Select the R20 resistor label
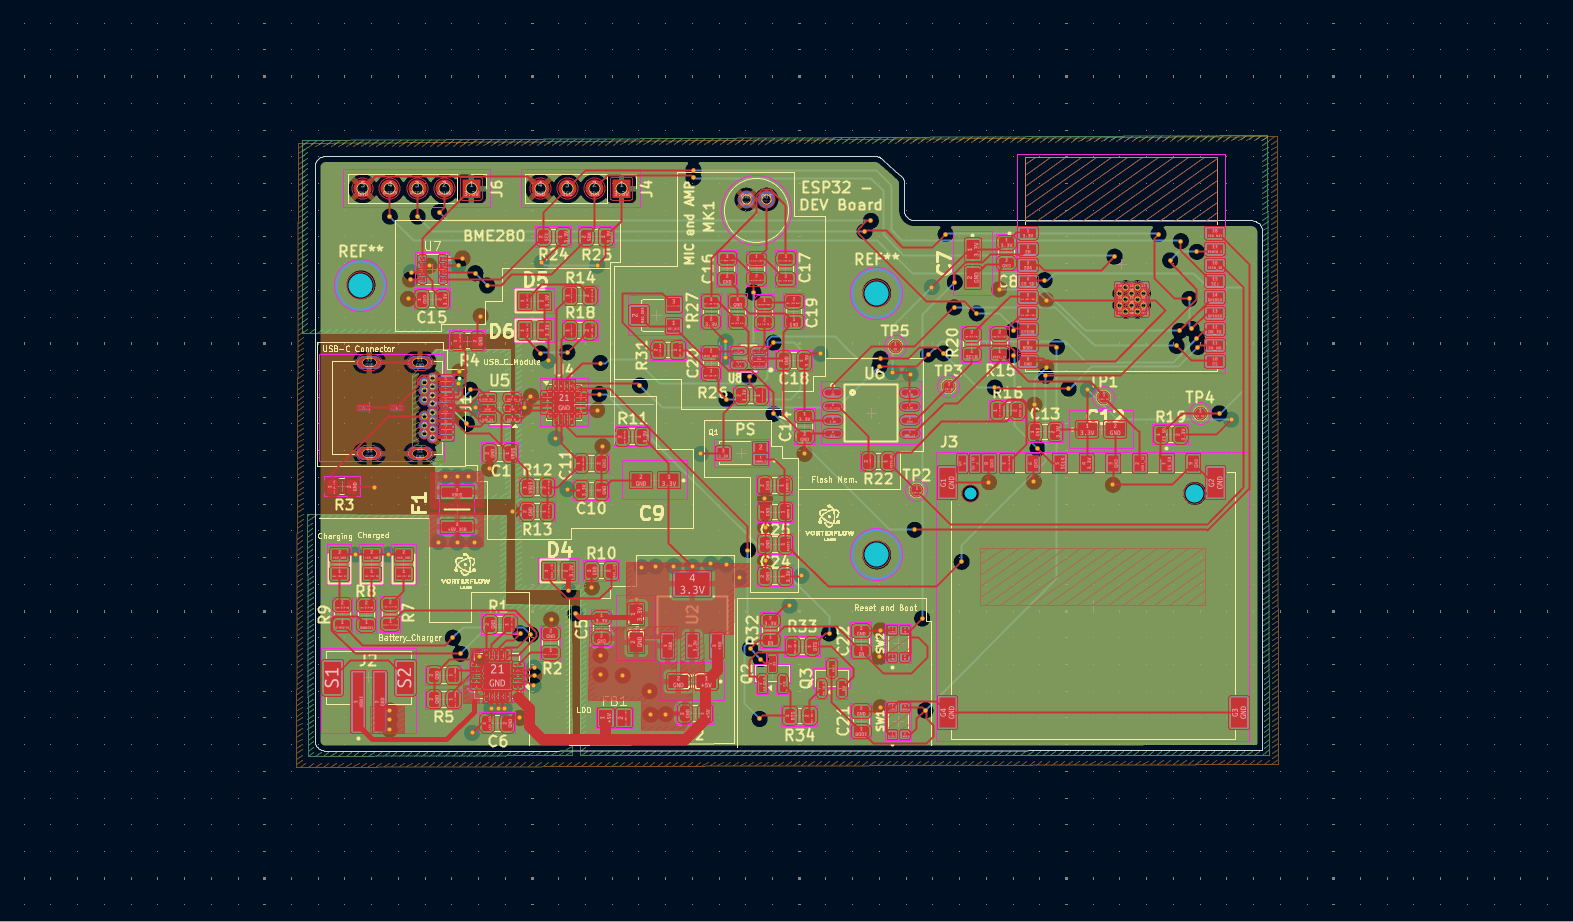Image resolution: width=1573 pixels, height=922 pixels. [952, 342]
